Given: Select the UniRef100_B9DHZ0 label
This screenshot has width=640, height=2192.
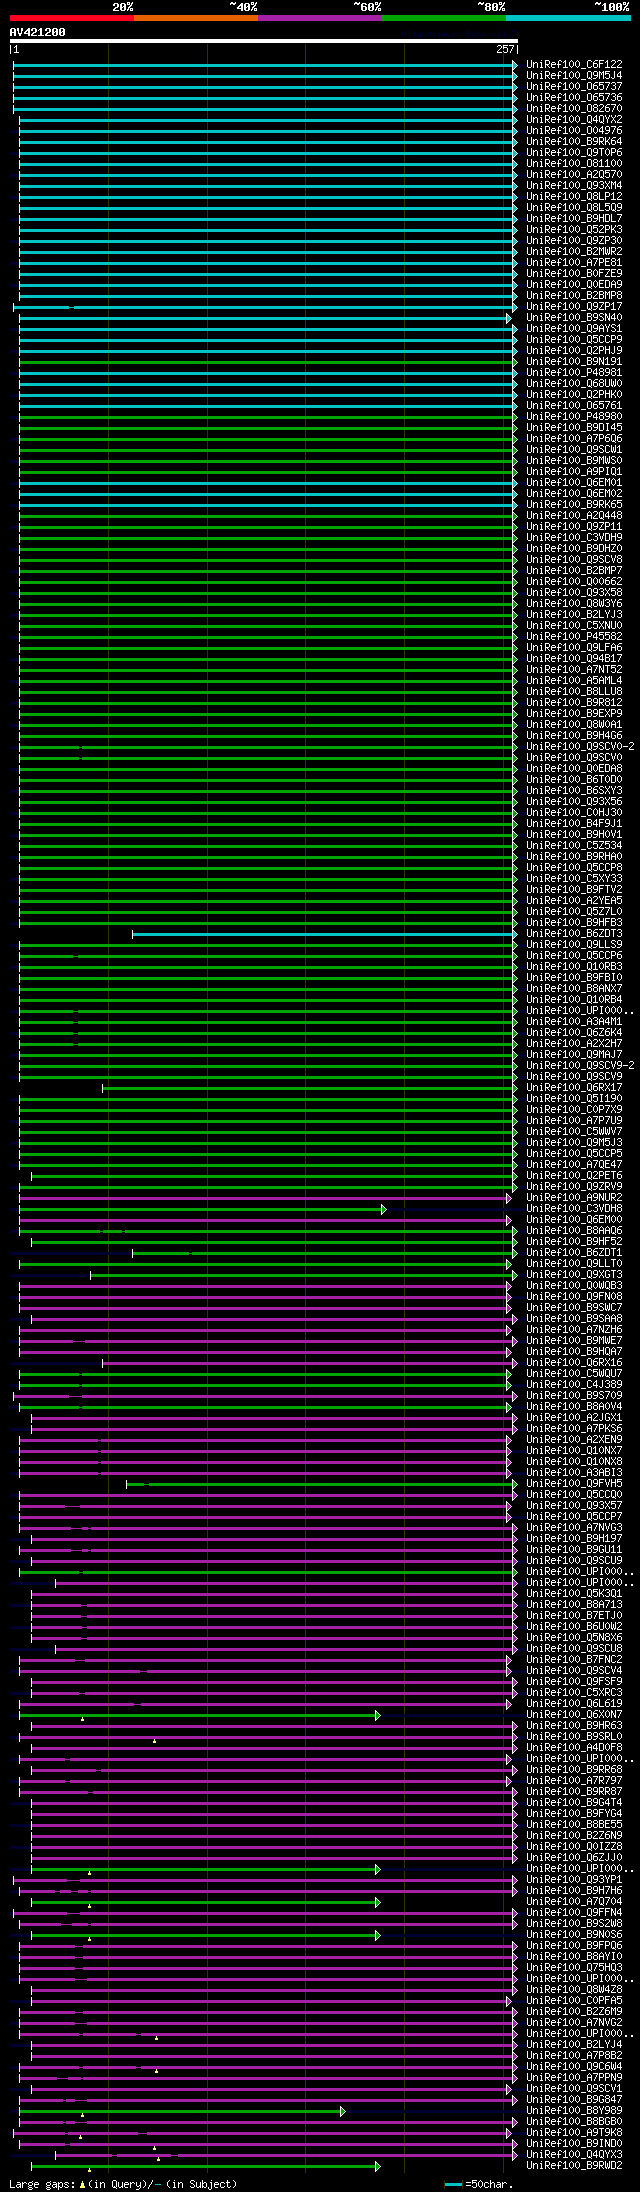Looking at the screenshot, I should pos(574,548).
